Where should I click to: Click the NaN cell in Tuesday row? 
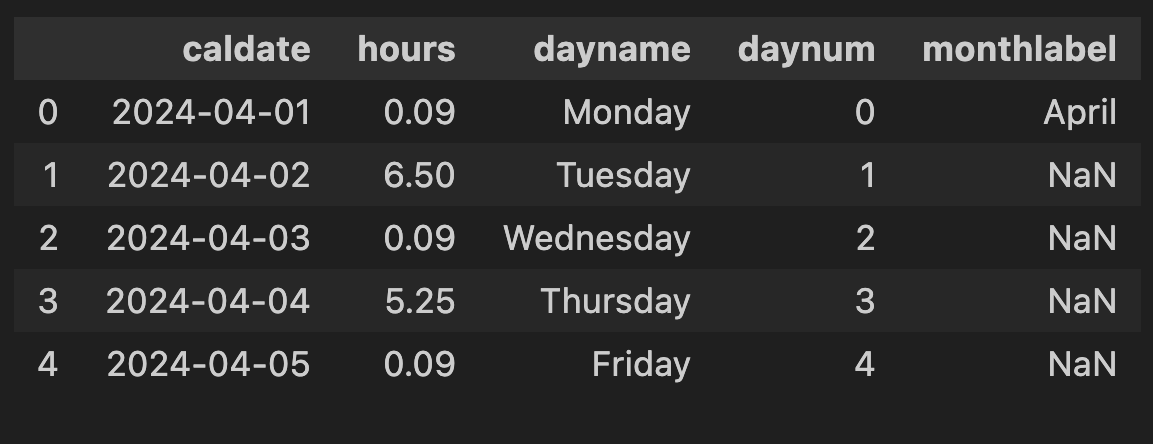click(x=1082, y=176)
